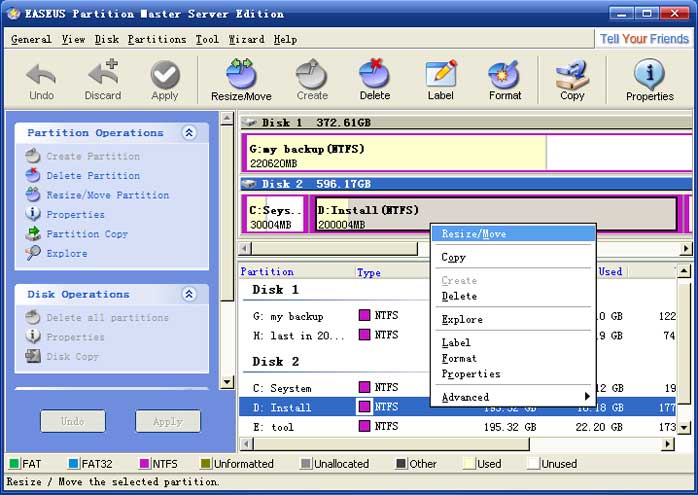
Task: Click the Create toolbar icon
Action: tap(312, 74)
